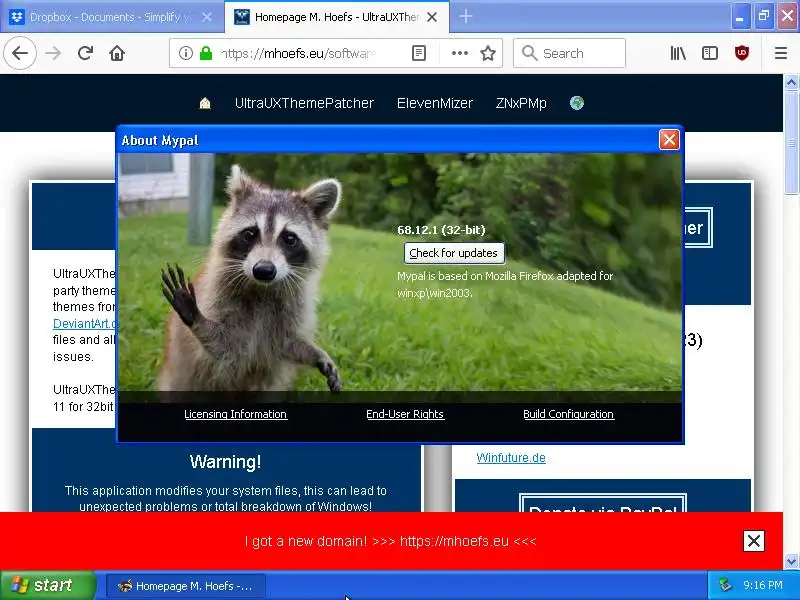Close the Homepage M. Hoefs tab
The width and height of the screenshot is (800, 600).
(432, 17)
